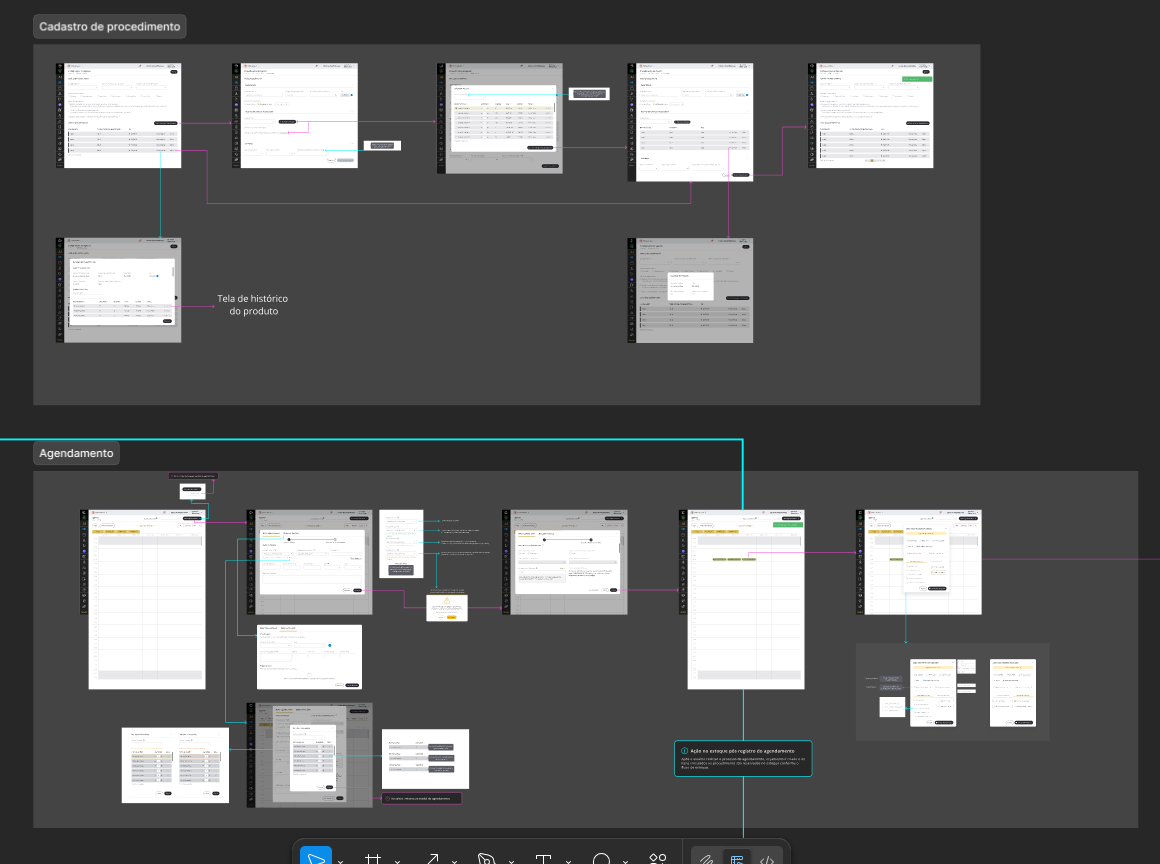Select white frame with two product tables
The height and width of the screenshot is (864, 1160).
click(x=175, y=766)
